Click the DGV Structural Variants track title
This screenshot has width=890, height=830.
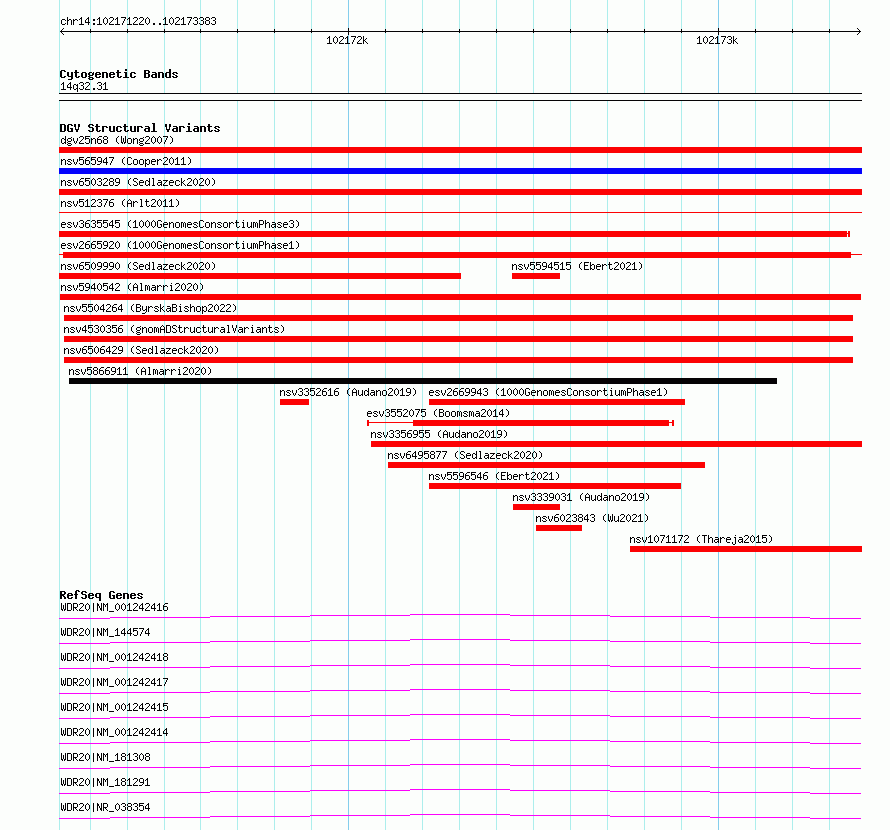pos(140,128)
